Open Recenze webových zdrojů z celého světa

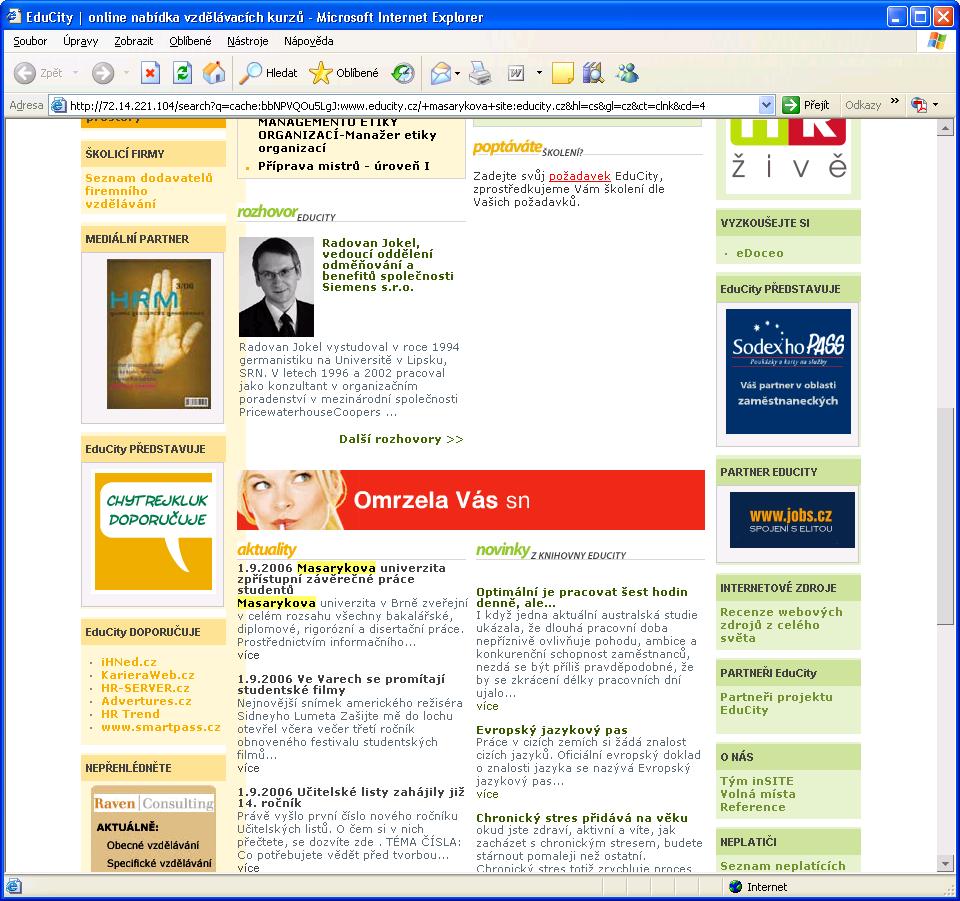(x=781, y=625)
